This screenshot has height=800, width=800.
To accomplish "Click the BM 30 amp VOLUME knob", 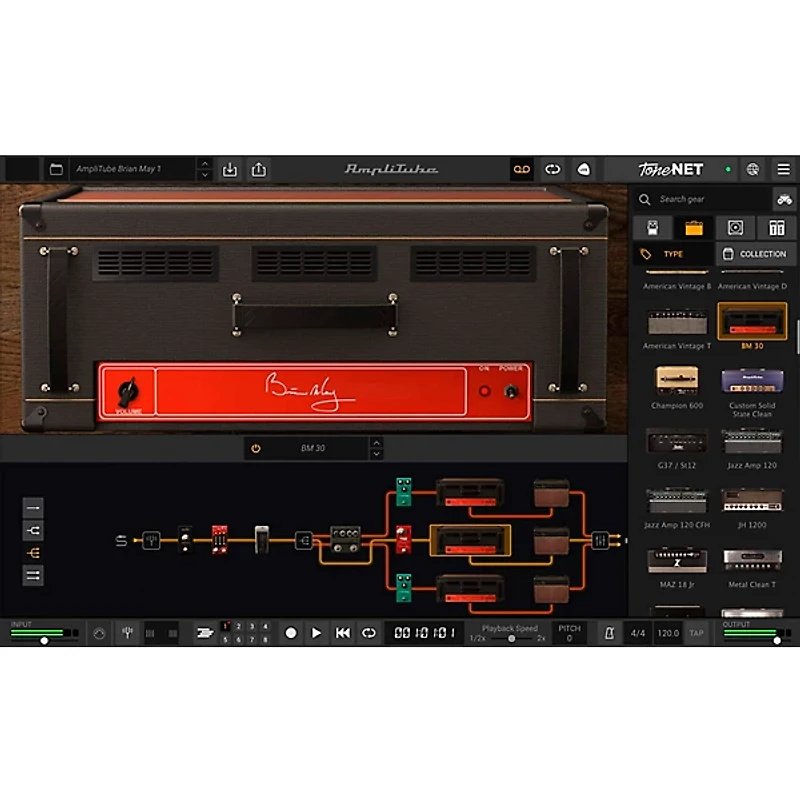I will click(128, 391).
